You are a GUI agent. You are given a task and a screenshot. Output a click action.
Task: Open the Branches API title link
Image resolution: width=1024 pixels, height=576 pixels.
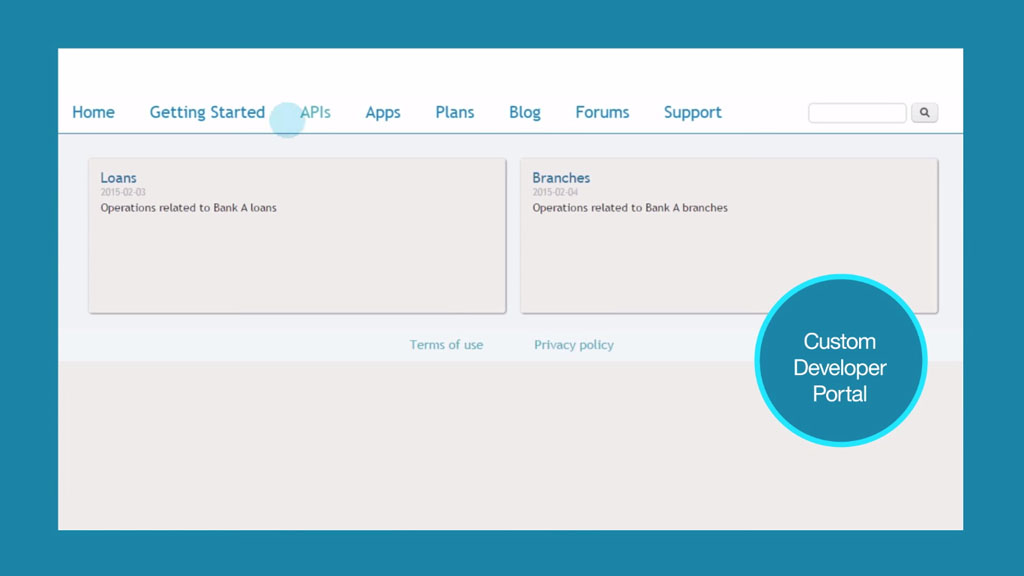(x=561, y=178)
